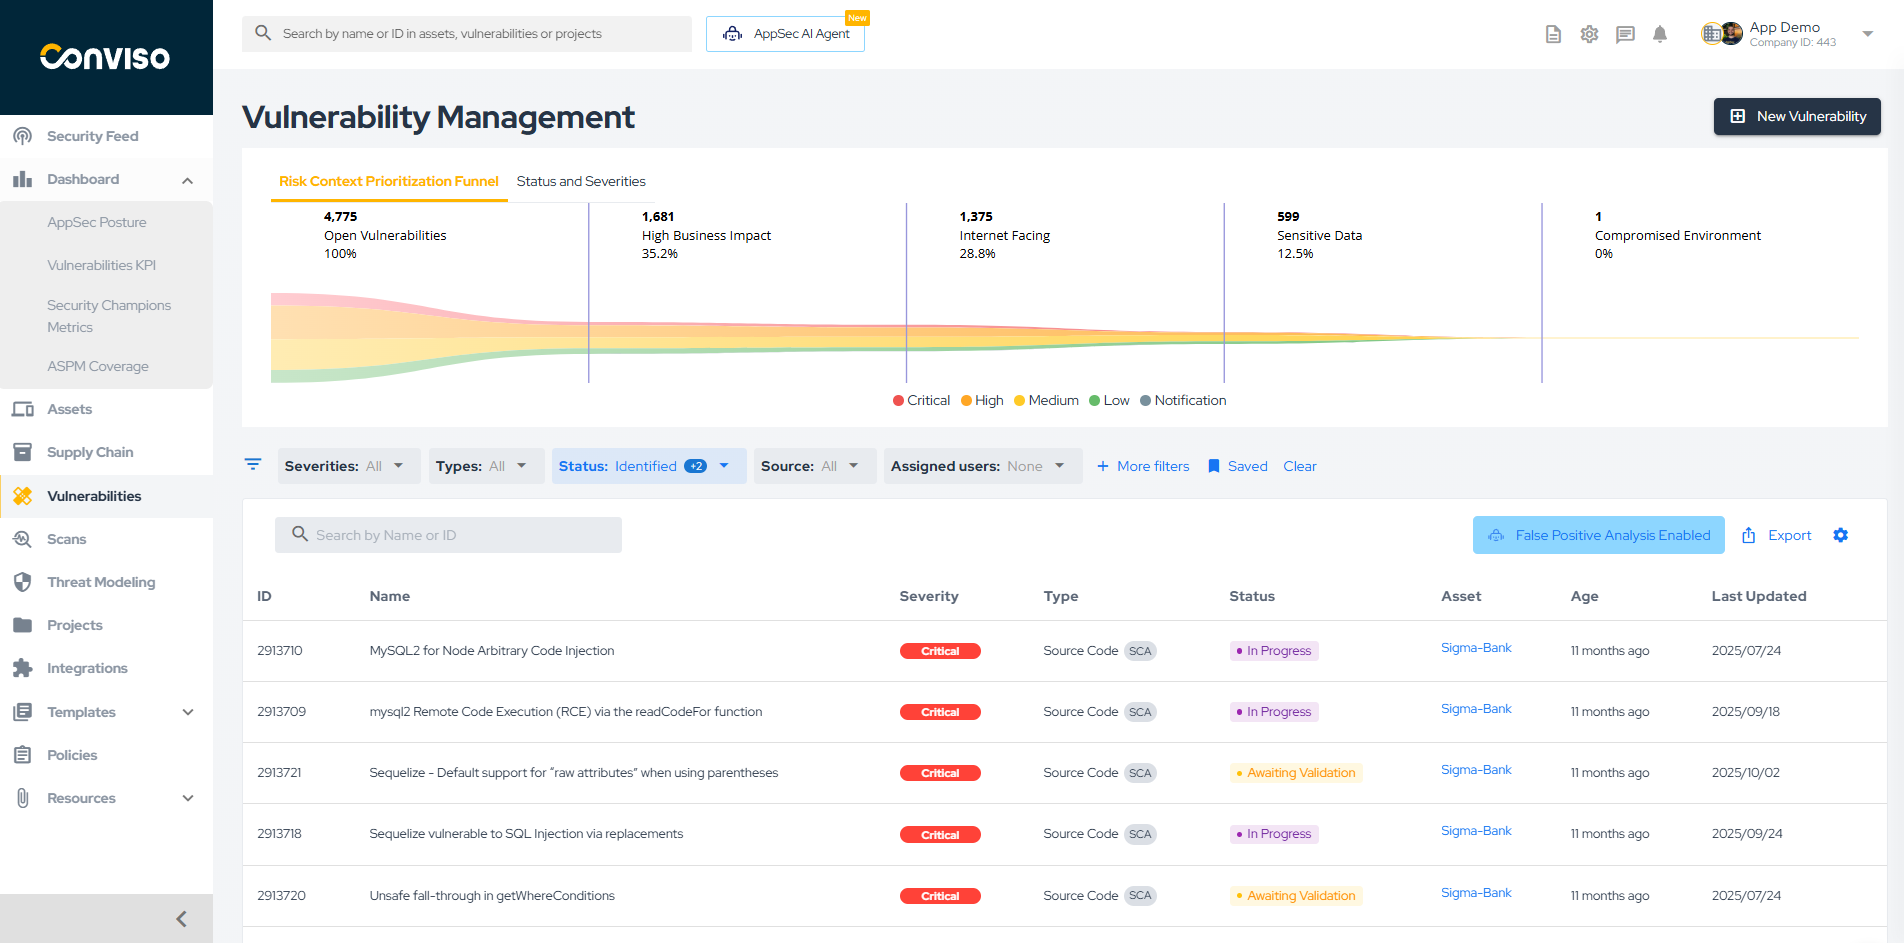The width and height of the screenshot is (1904, 943).
Task: Open the Security Feed section
Action: [92, 136]
